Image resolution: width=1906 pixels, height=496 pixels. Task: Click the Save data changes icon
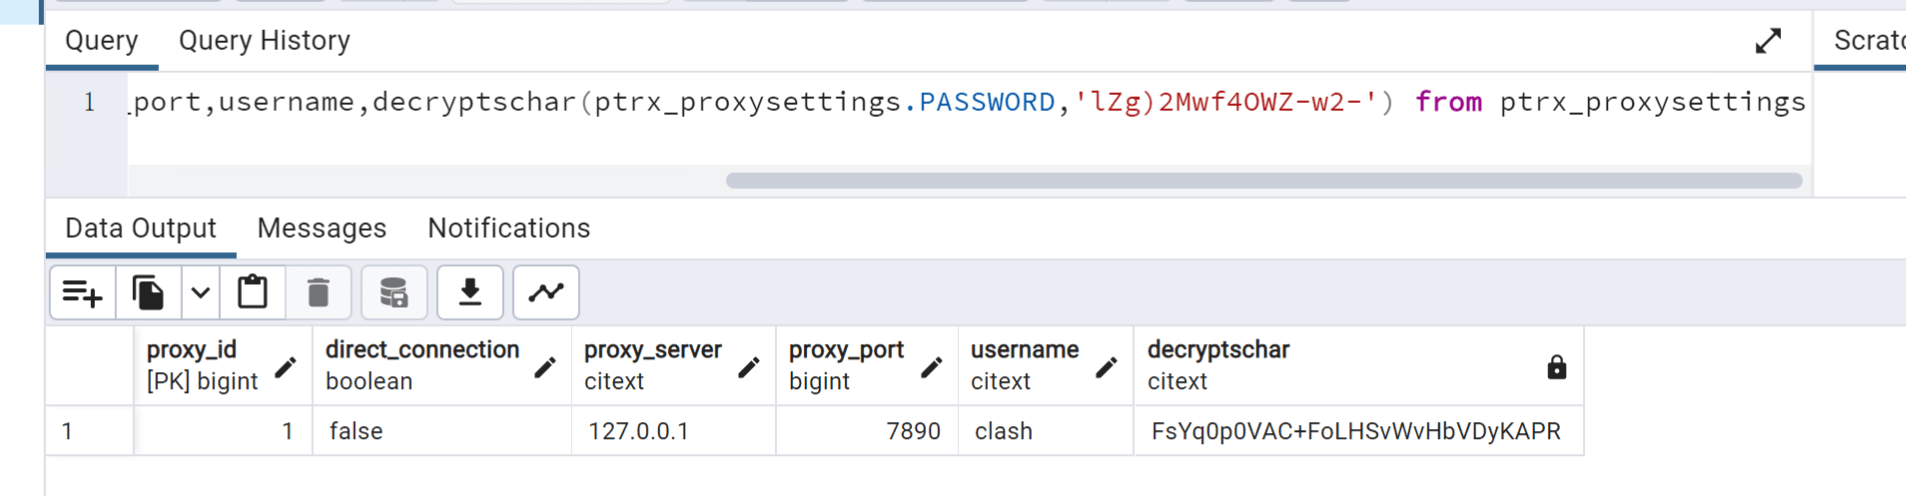(x=394, y=293)
